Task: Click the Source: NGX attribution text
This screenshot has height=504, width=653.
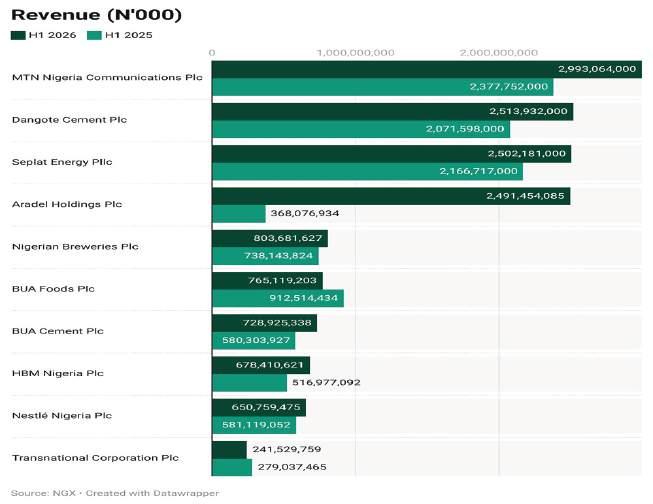Action: click(43, 493)
